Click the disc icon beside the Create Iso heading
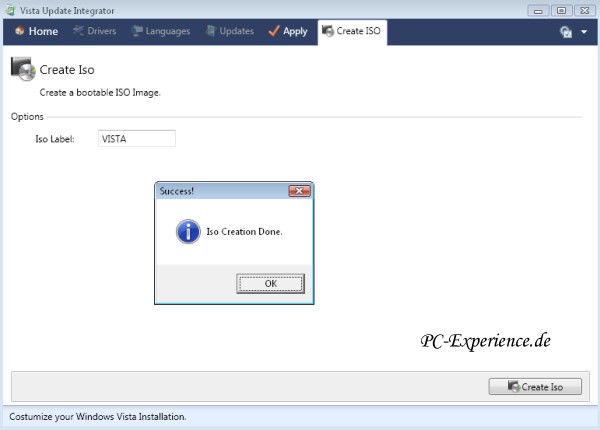 click(23, 69)
